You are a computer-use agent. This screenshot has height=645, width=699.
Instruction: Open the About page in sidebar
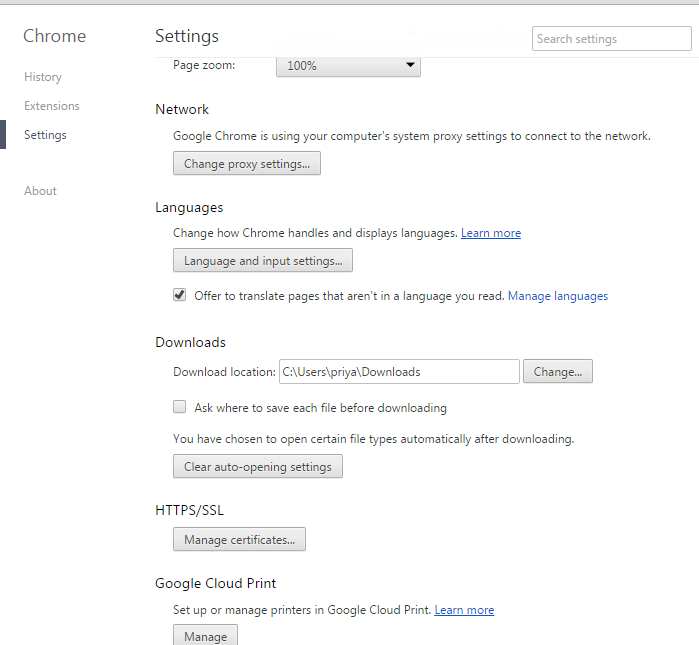point(40,191)
